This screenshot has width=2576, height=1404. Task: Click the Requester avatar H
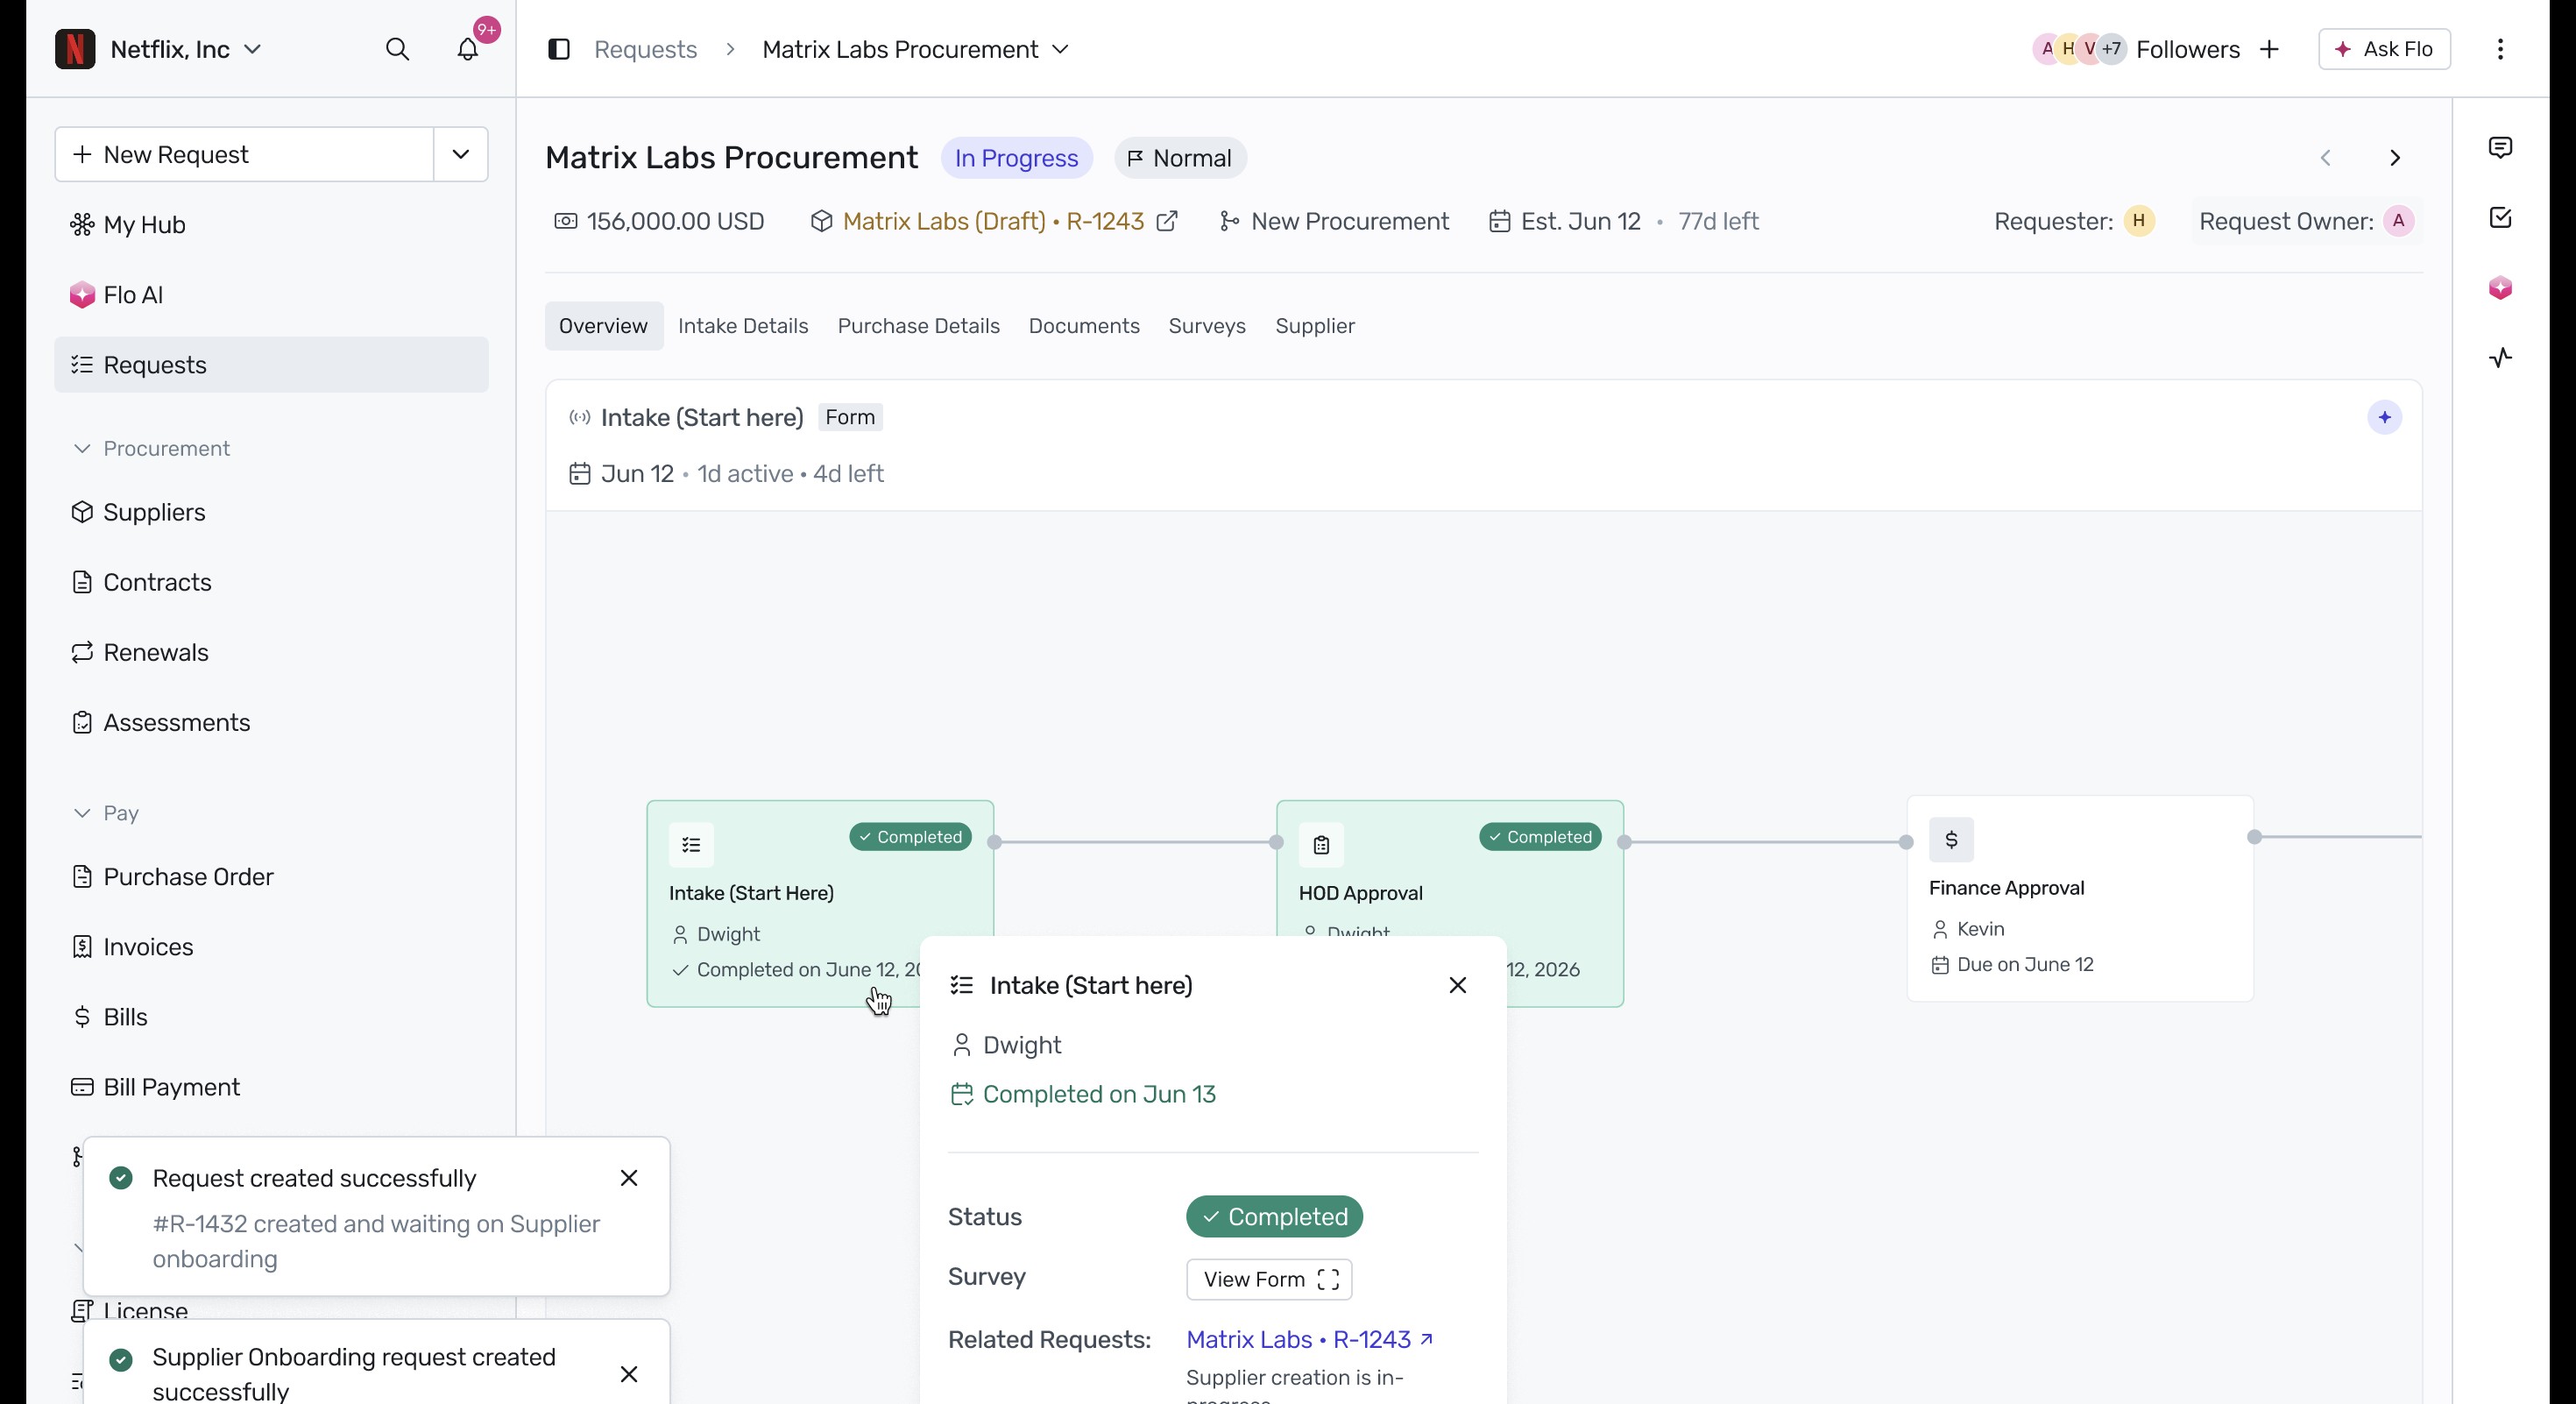coord(2138,221)
